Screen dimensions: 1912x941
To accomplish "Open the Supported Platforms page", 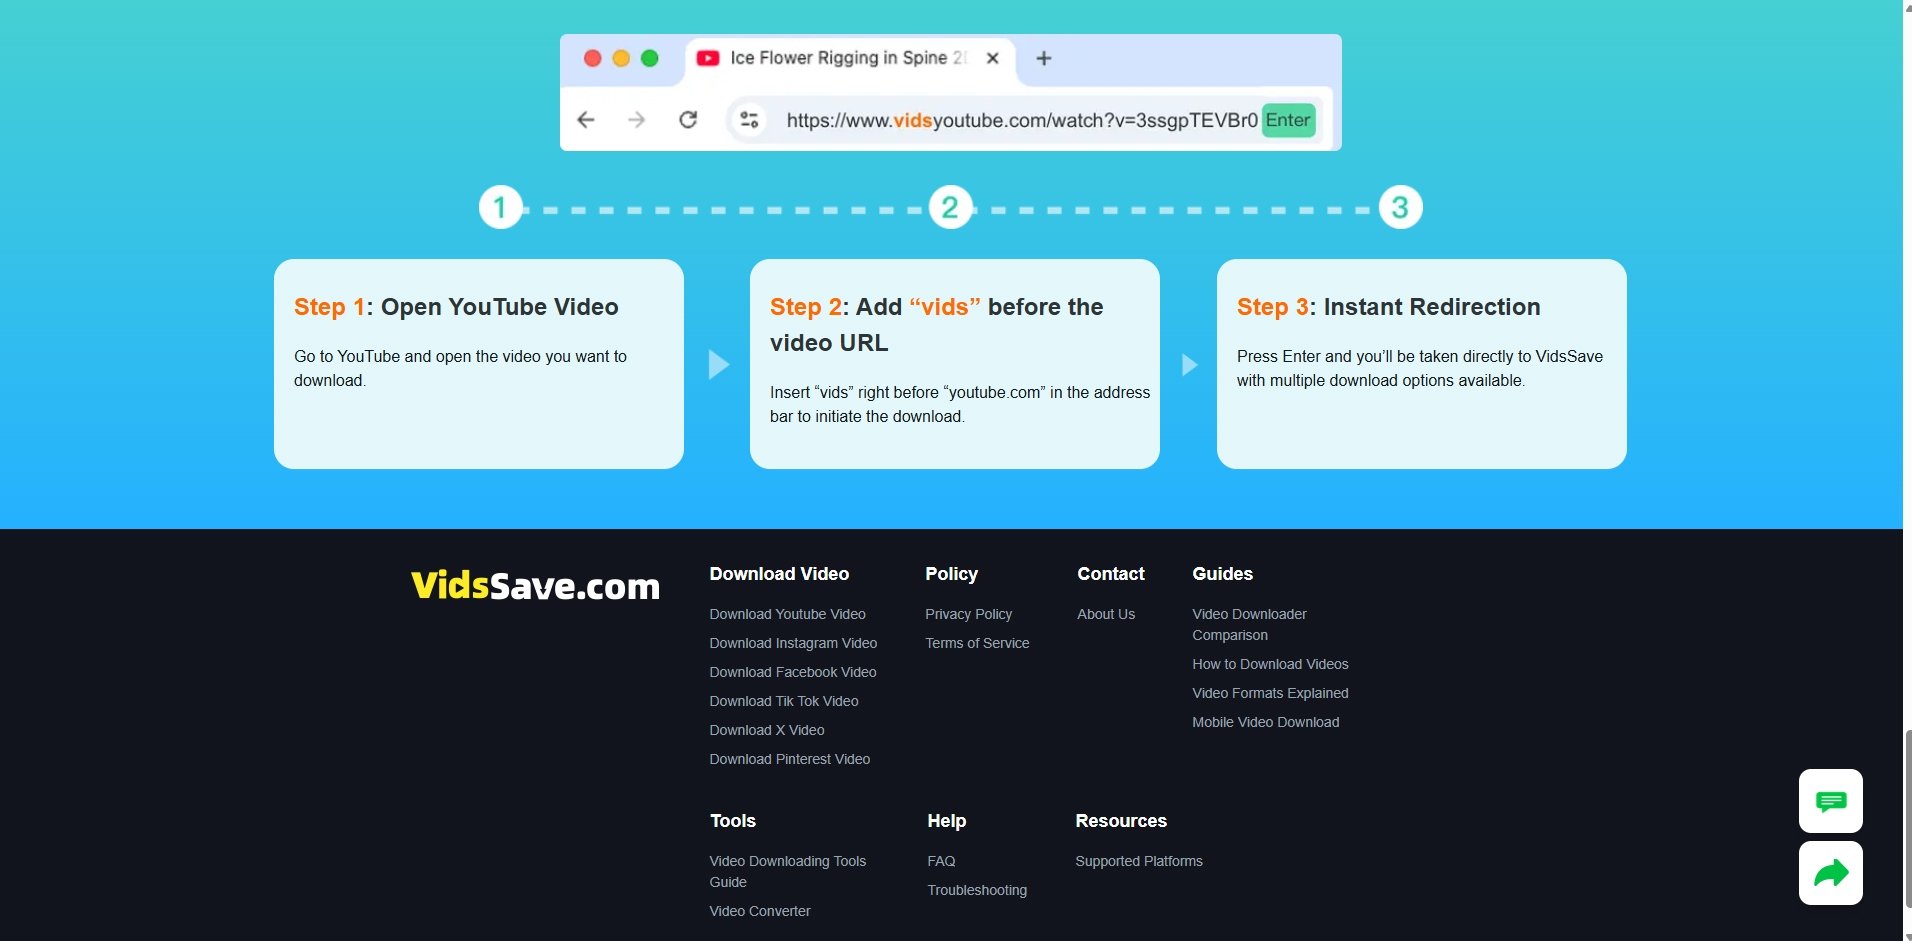I will [1139, 861].
